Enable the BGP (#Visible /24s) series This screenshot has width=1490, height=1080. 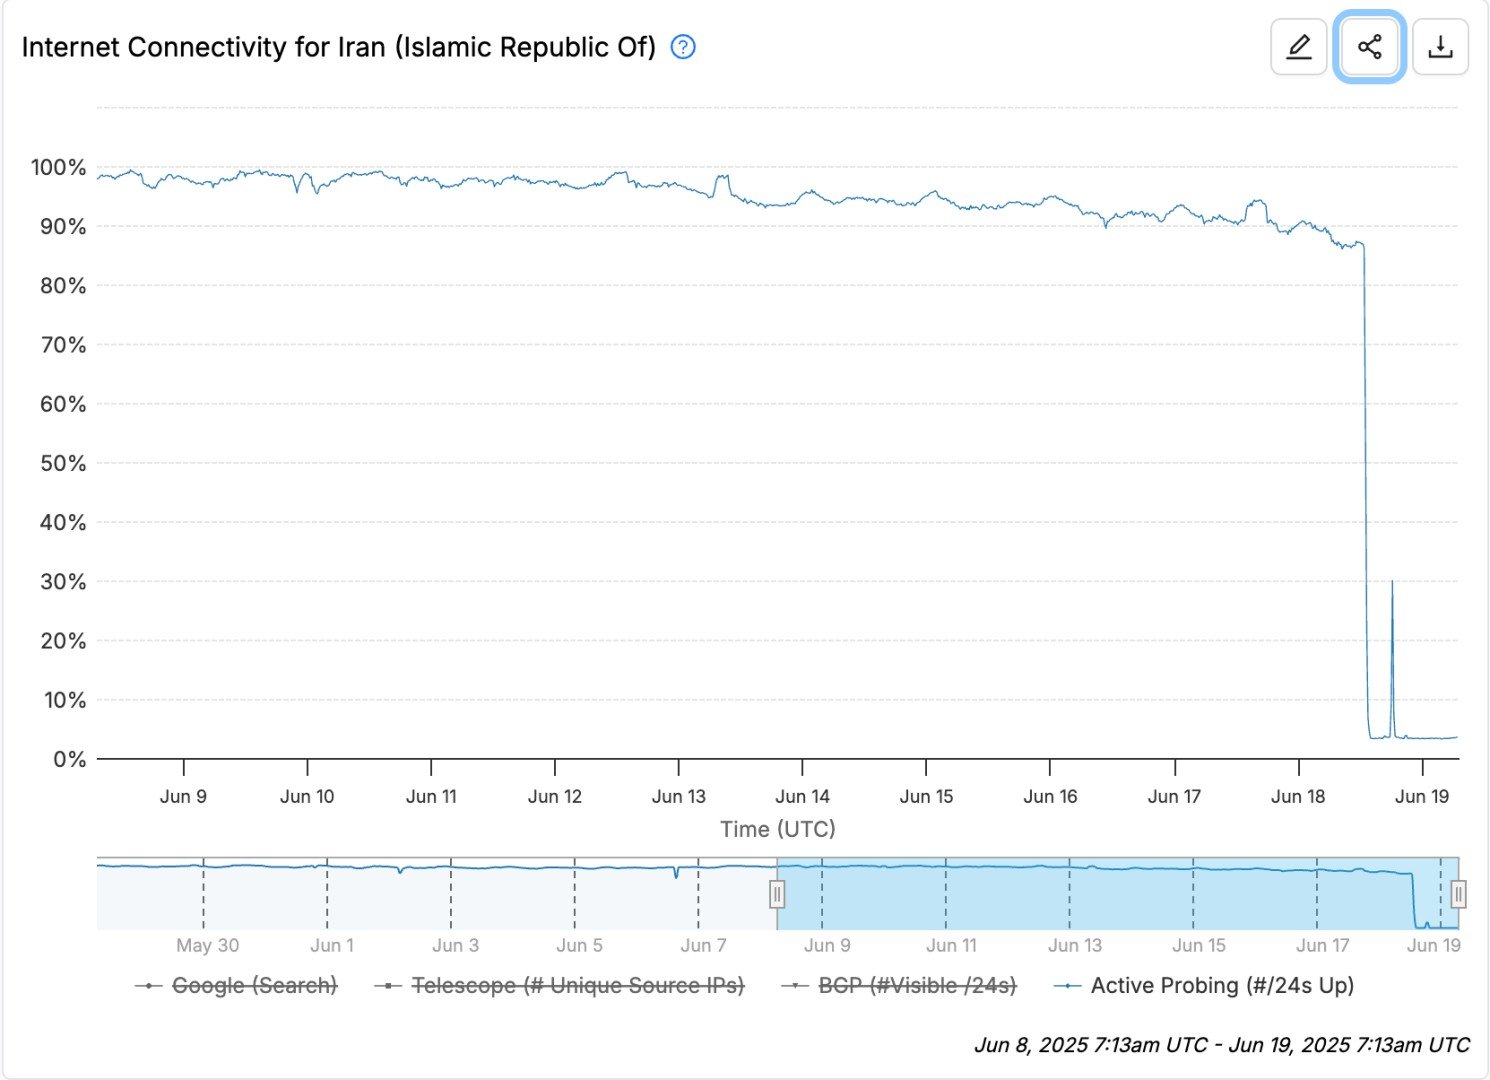pos(899,985)
